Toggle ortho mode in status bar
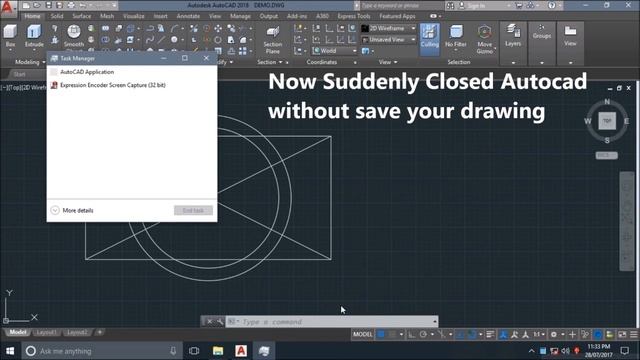The width and height of the screenshot is (640, 360). tap(411, 334)
